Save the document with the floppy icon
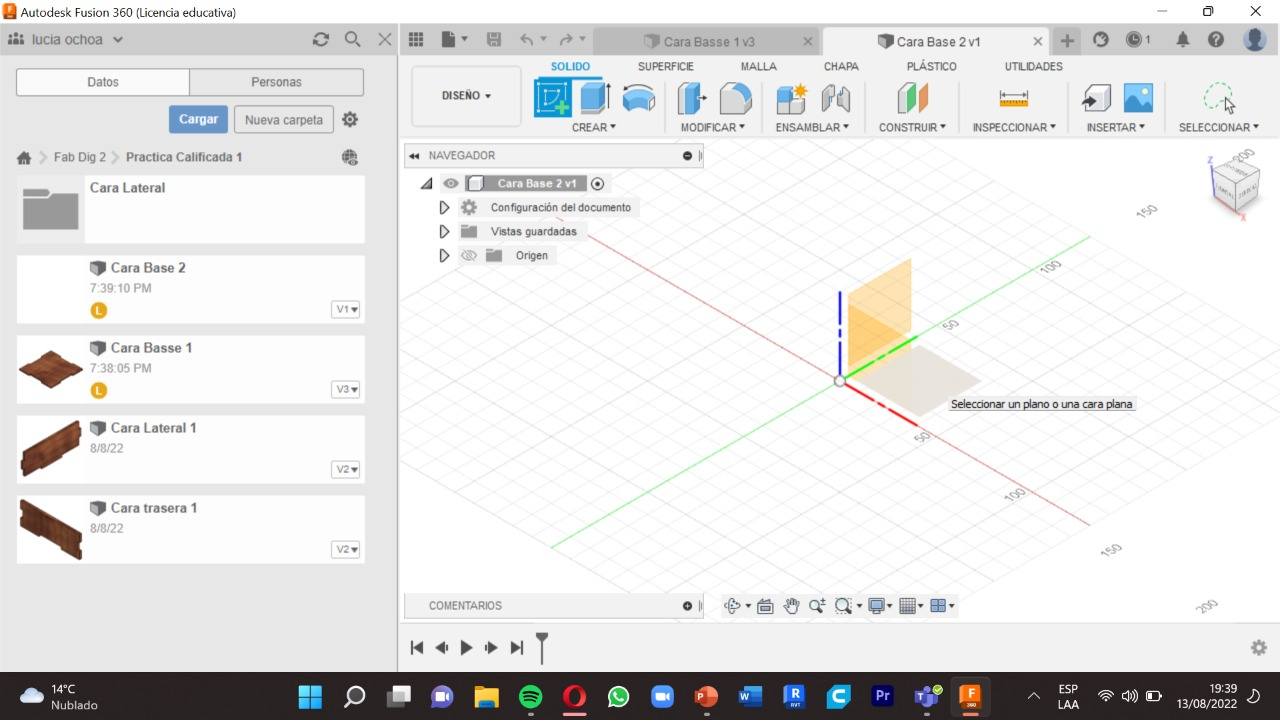1280x720 pixels. pos(494,40)
